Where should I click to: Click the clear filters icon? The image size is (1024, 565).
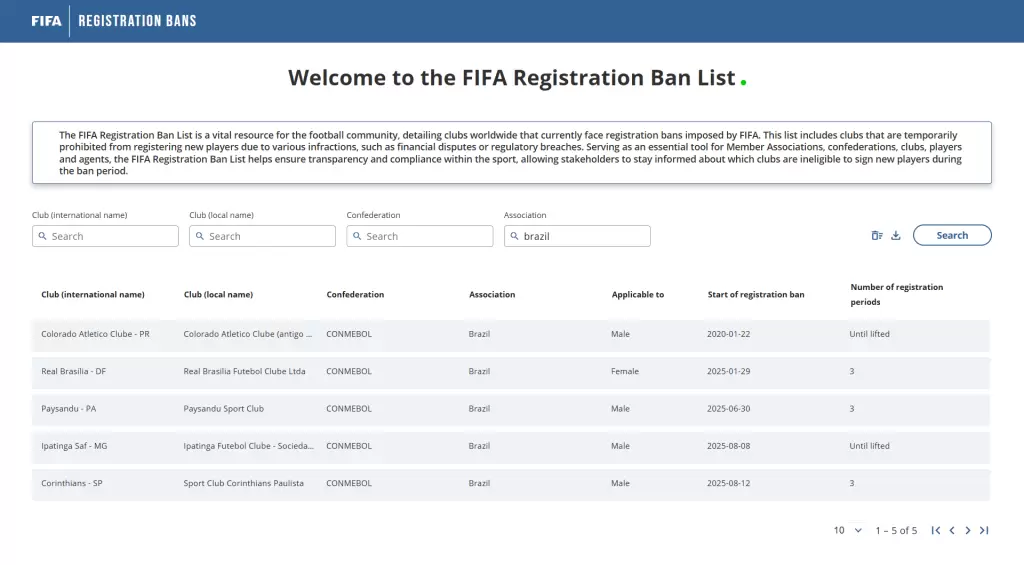877,236
